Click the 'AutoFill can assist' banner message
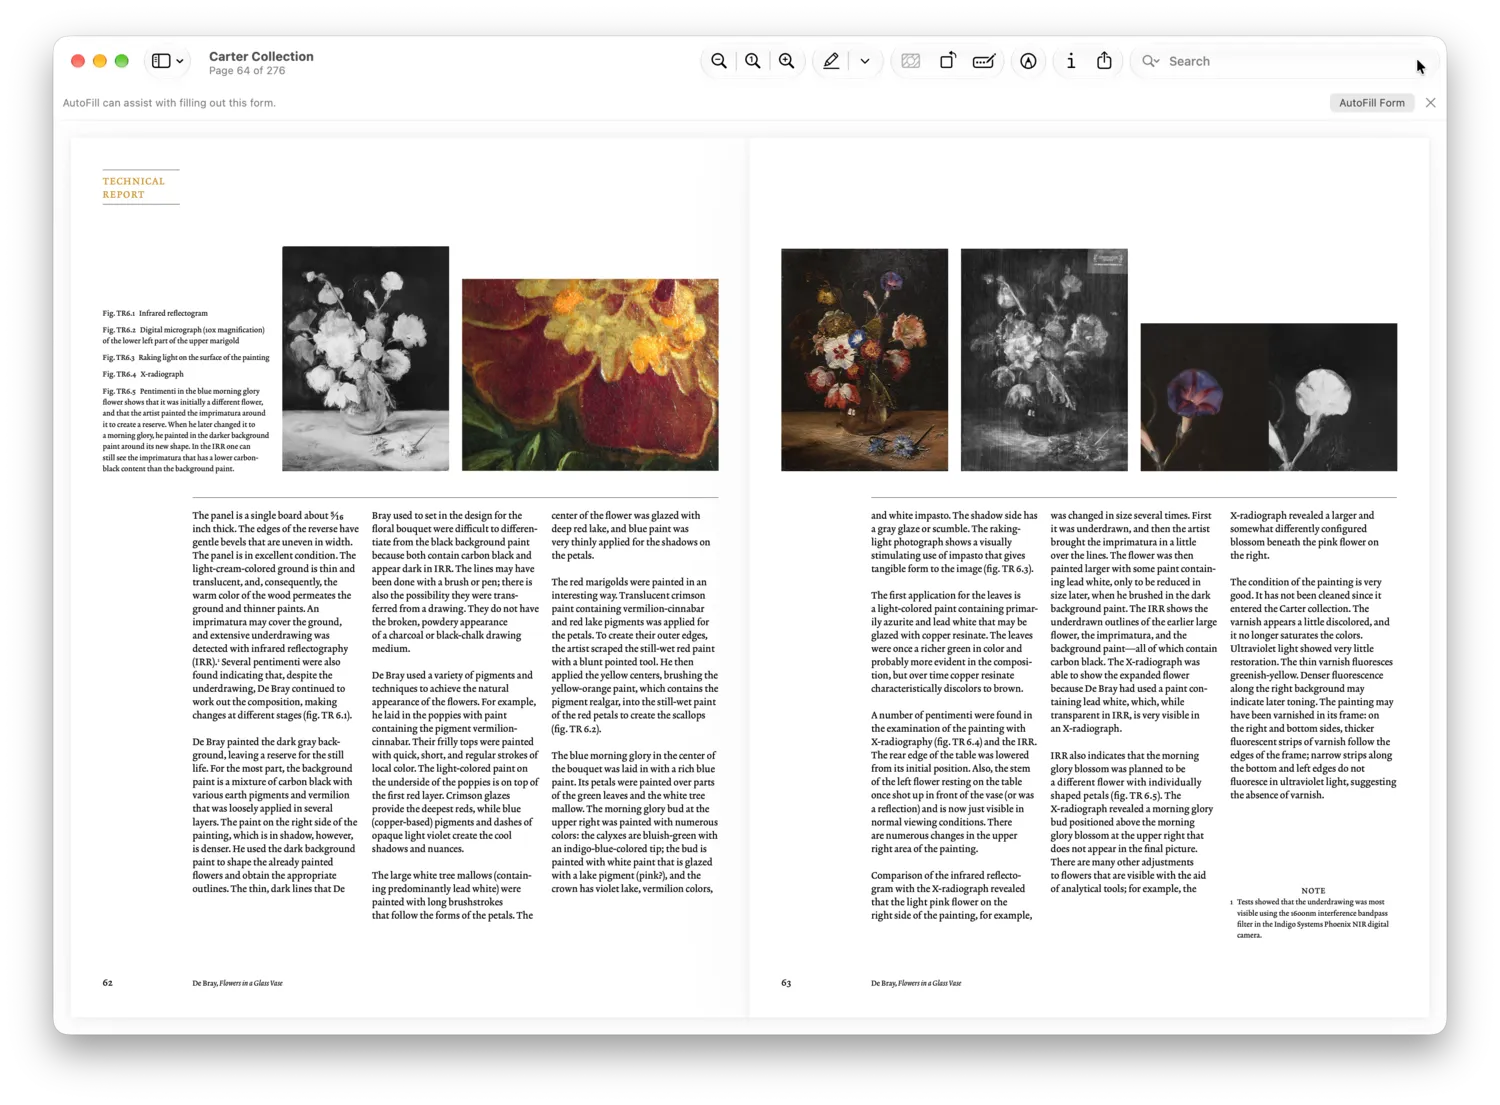Screen dimensions: 1500x1105 click(x=169, y=103)
